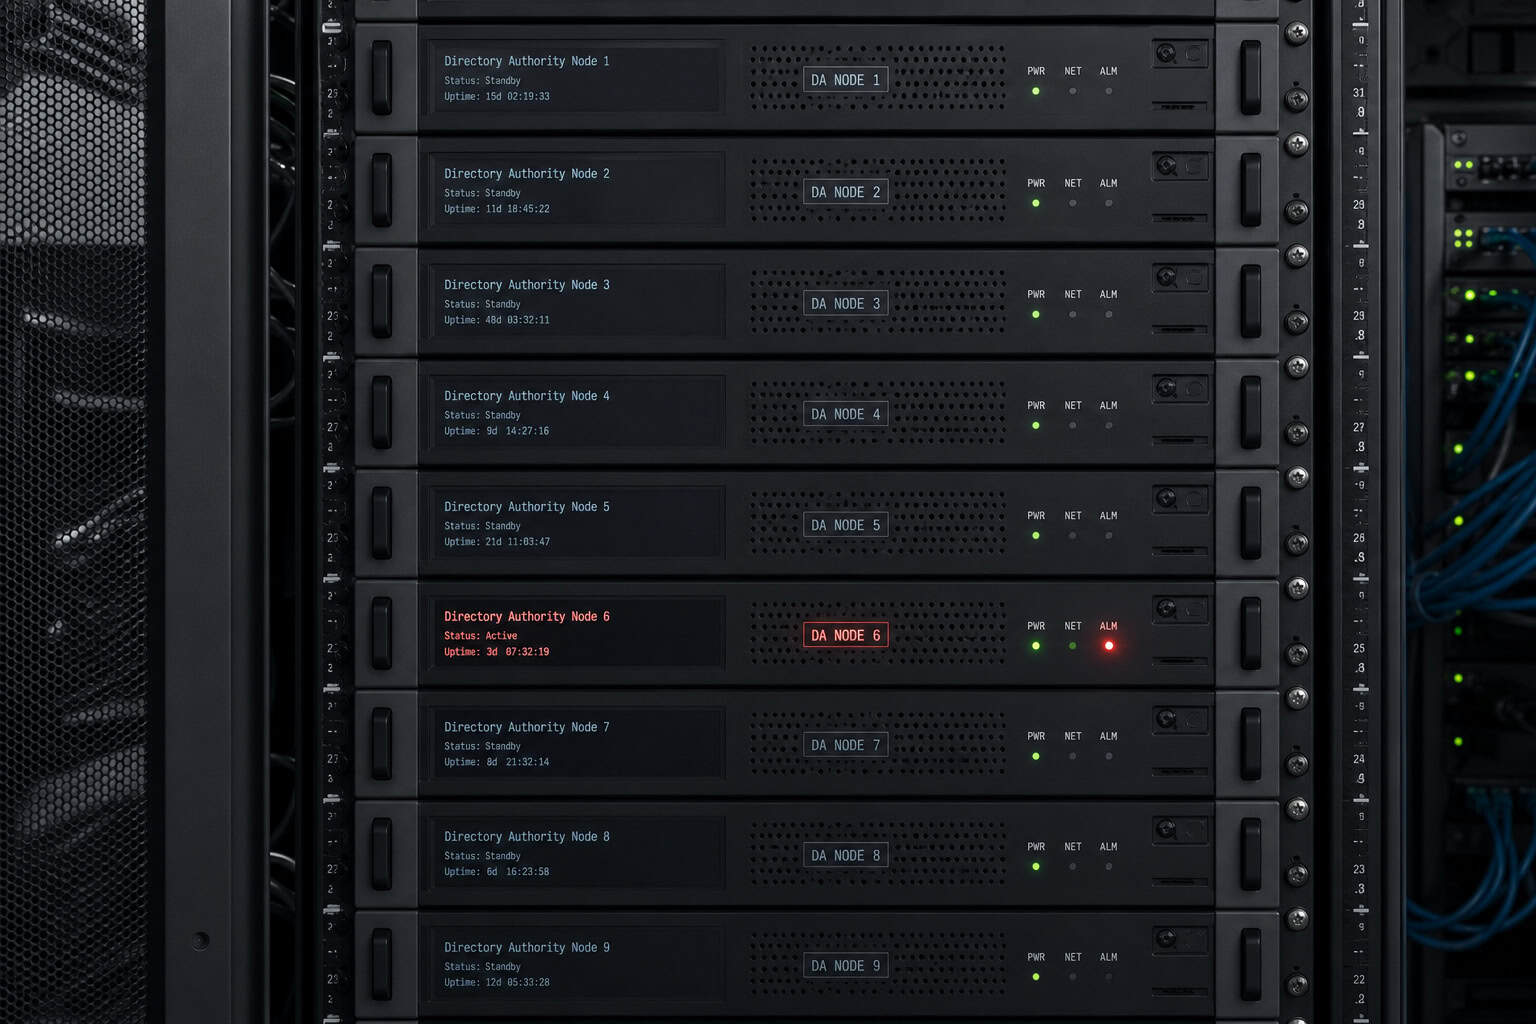Select the DA NODE 5 label plate

point(846,525)
